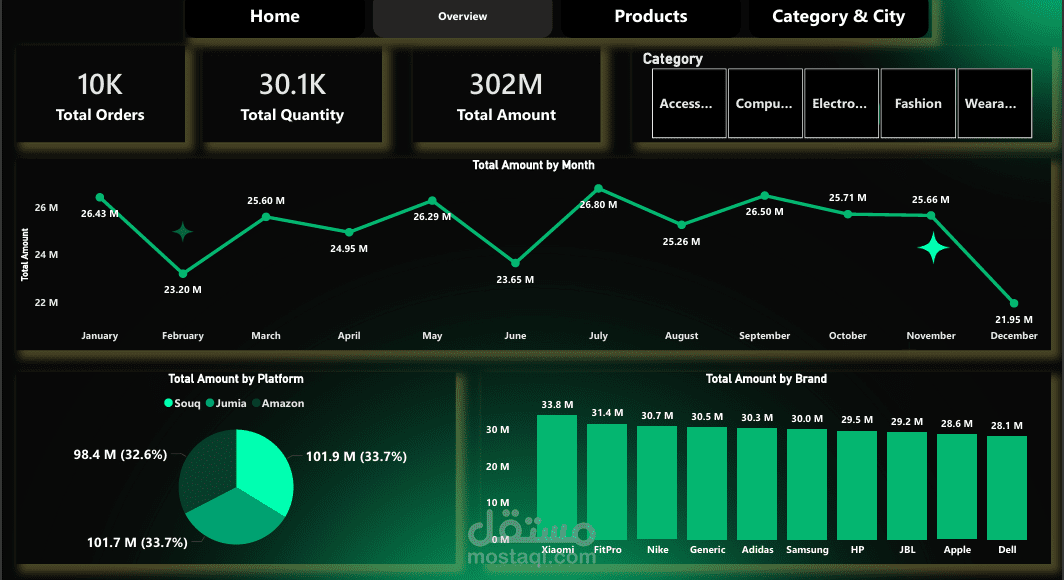This screenshot has width=1064, height=580.
Task: Click the FitPro brand bar
Action: click(x=607, y=482)
